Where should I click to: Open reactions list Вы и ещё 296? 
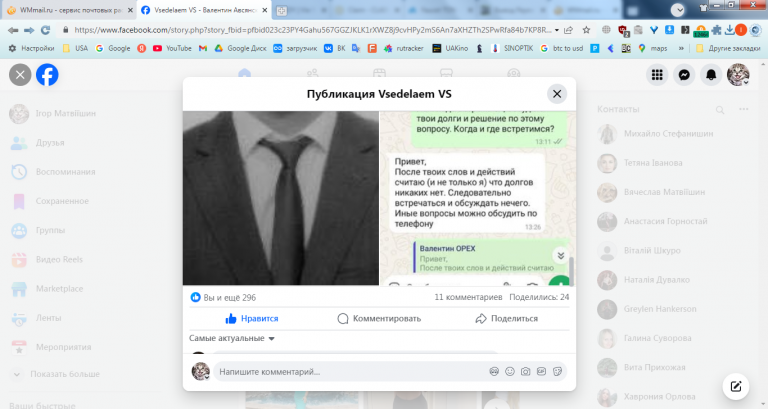pyautogui.click(x=223, y=297)
